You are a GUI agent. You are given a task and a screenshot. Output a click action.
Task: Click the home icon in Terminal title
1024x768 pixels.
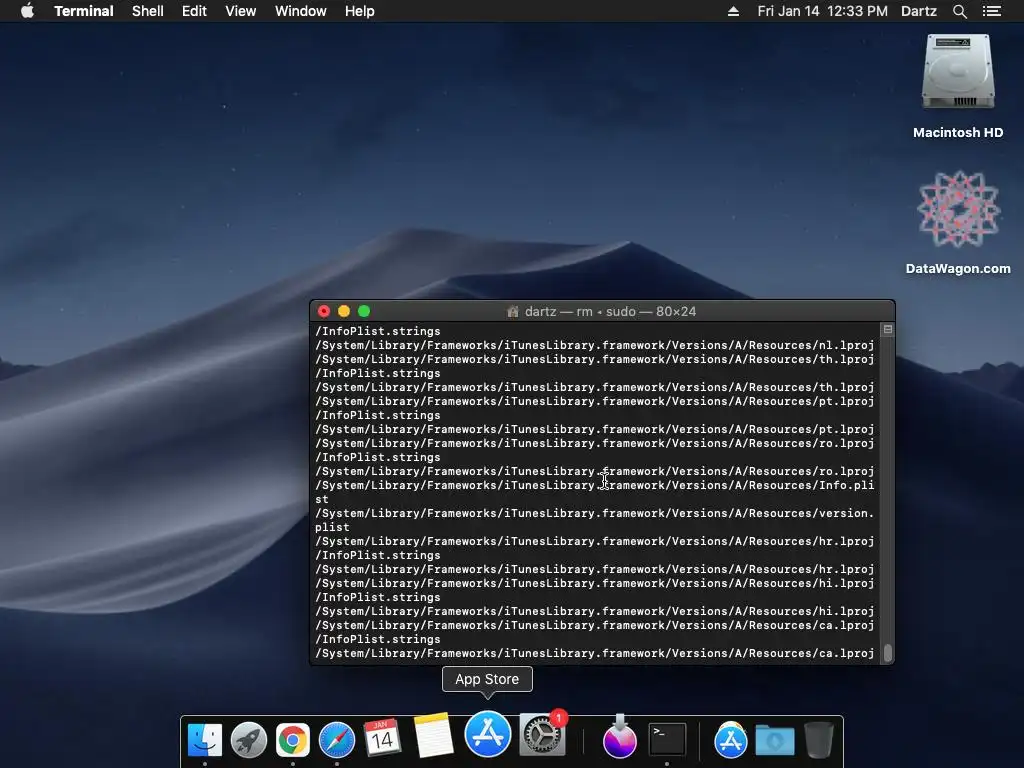pos(513,312)
